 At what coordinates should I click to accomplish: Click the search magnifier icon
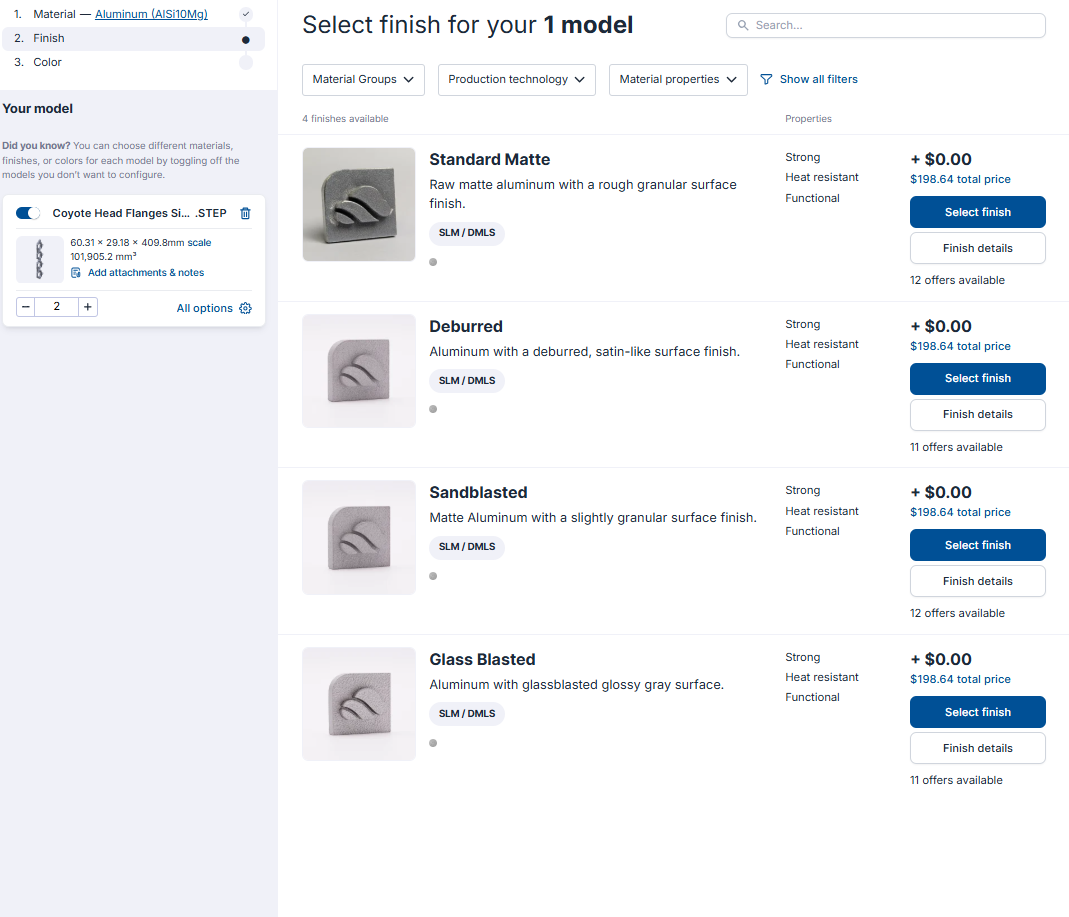pos(743,25)
